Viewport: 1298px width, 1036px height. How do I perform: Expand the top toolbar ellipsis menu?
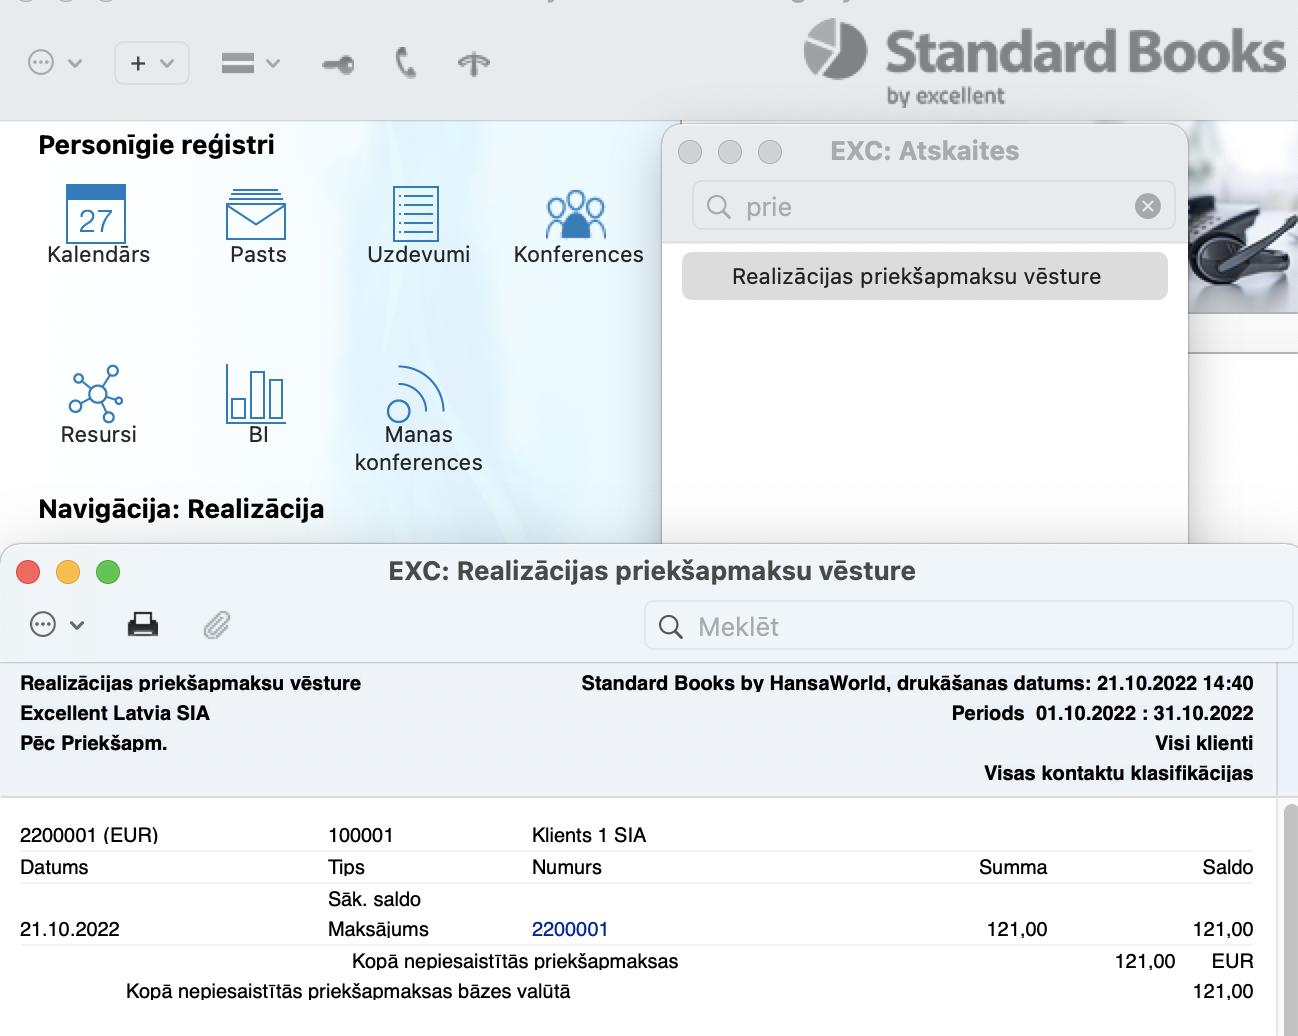pos(54,63)
